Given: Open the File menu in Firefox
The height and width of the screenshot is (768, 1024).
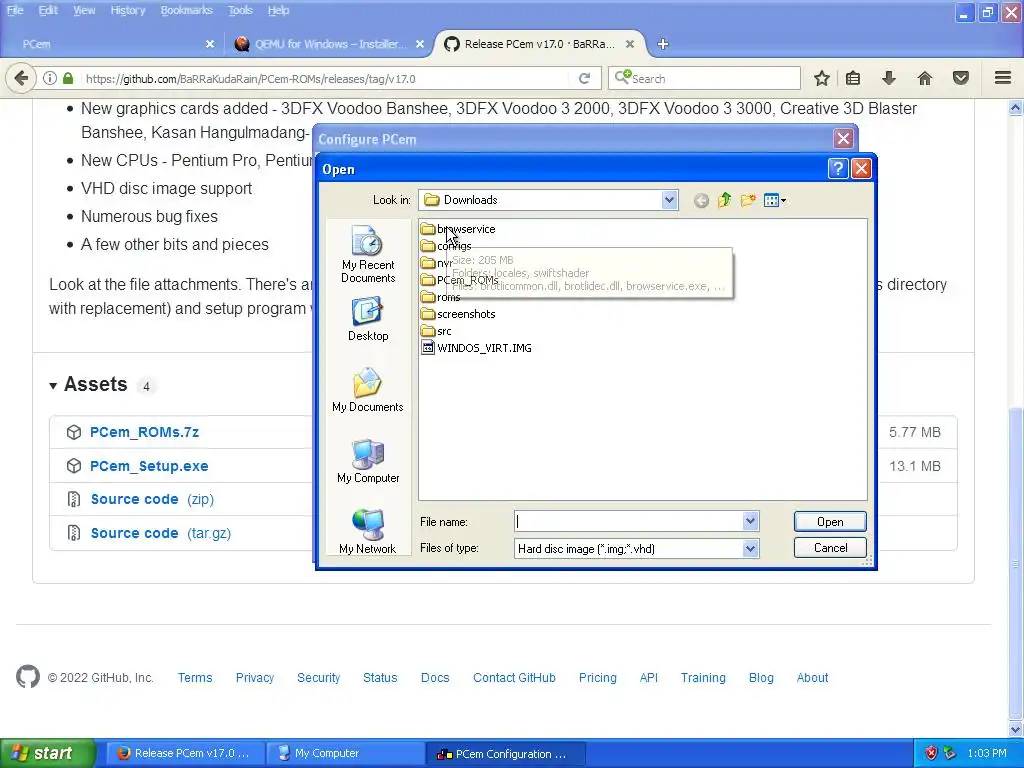Looking at the screenshot, I should pyautogui.click(x=15, y=10).
